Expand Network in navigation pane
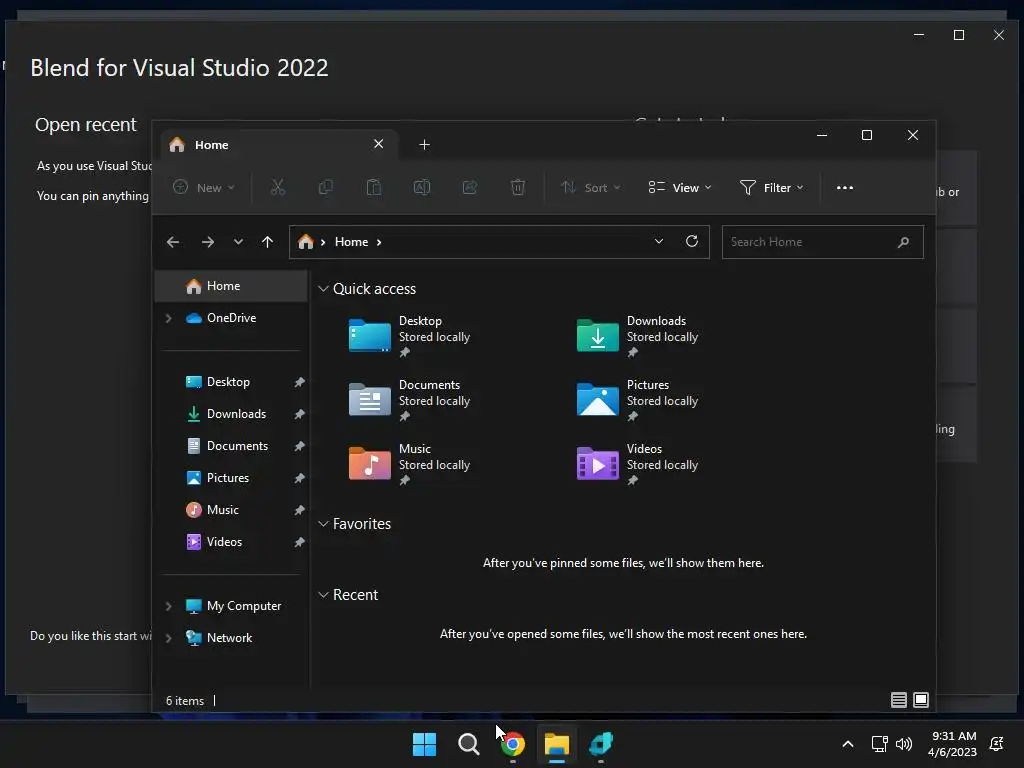The image size is (1024, 768). pyautogui.click(x=168, y=638)
